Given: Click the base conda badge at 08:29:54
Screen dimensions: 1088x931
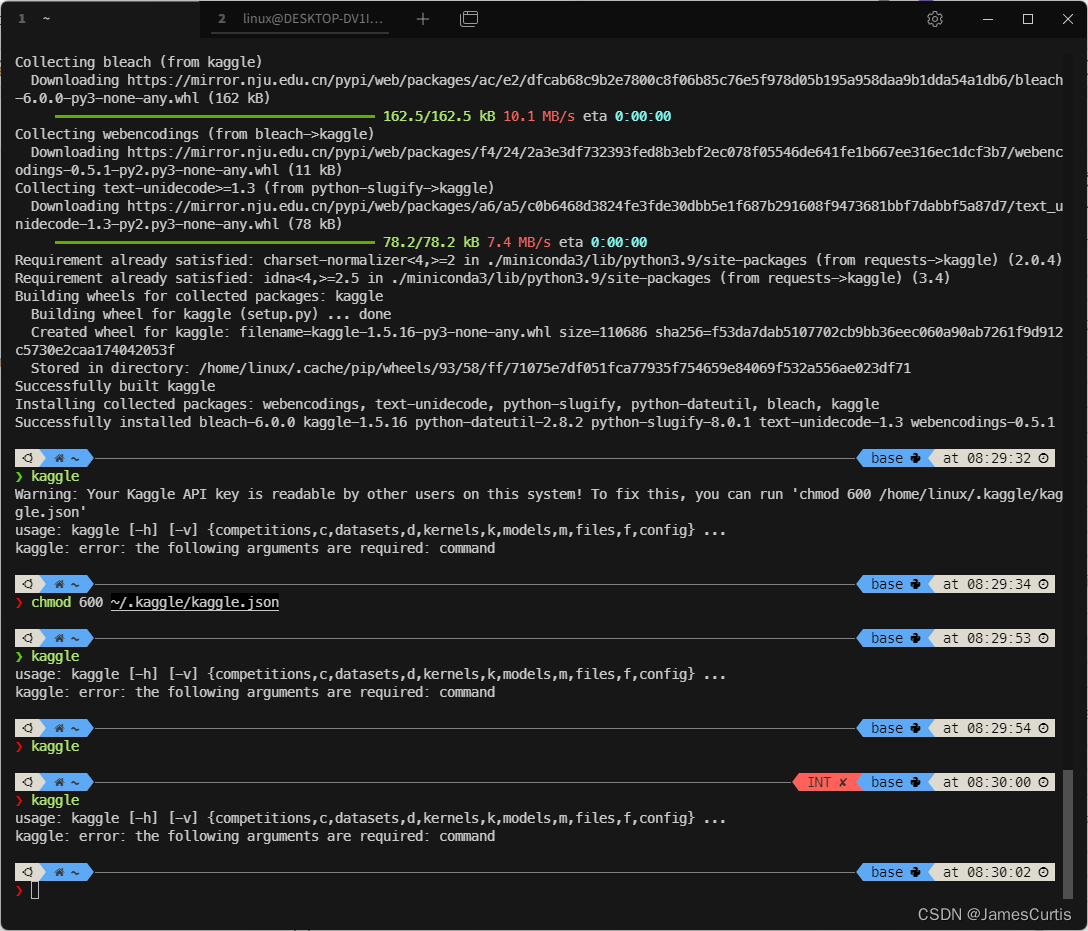Looking at the screenshot, I should (895, 728).
